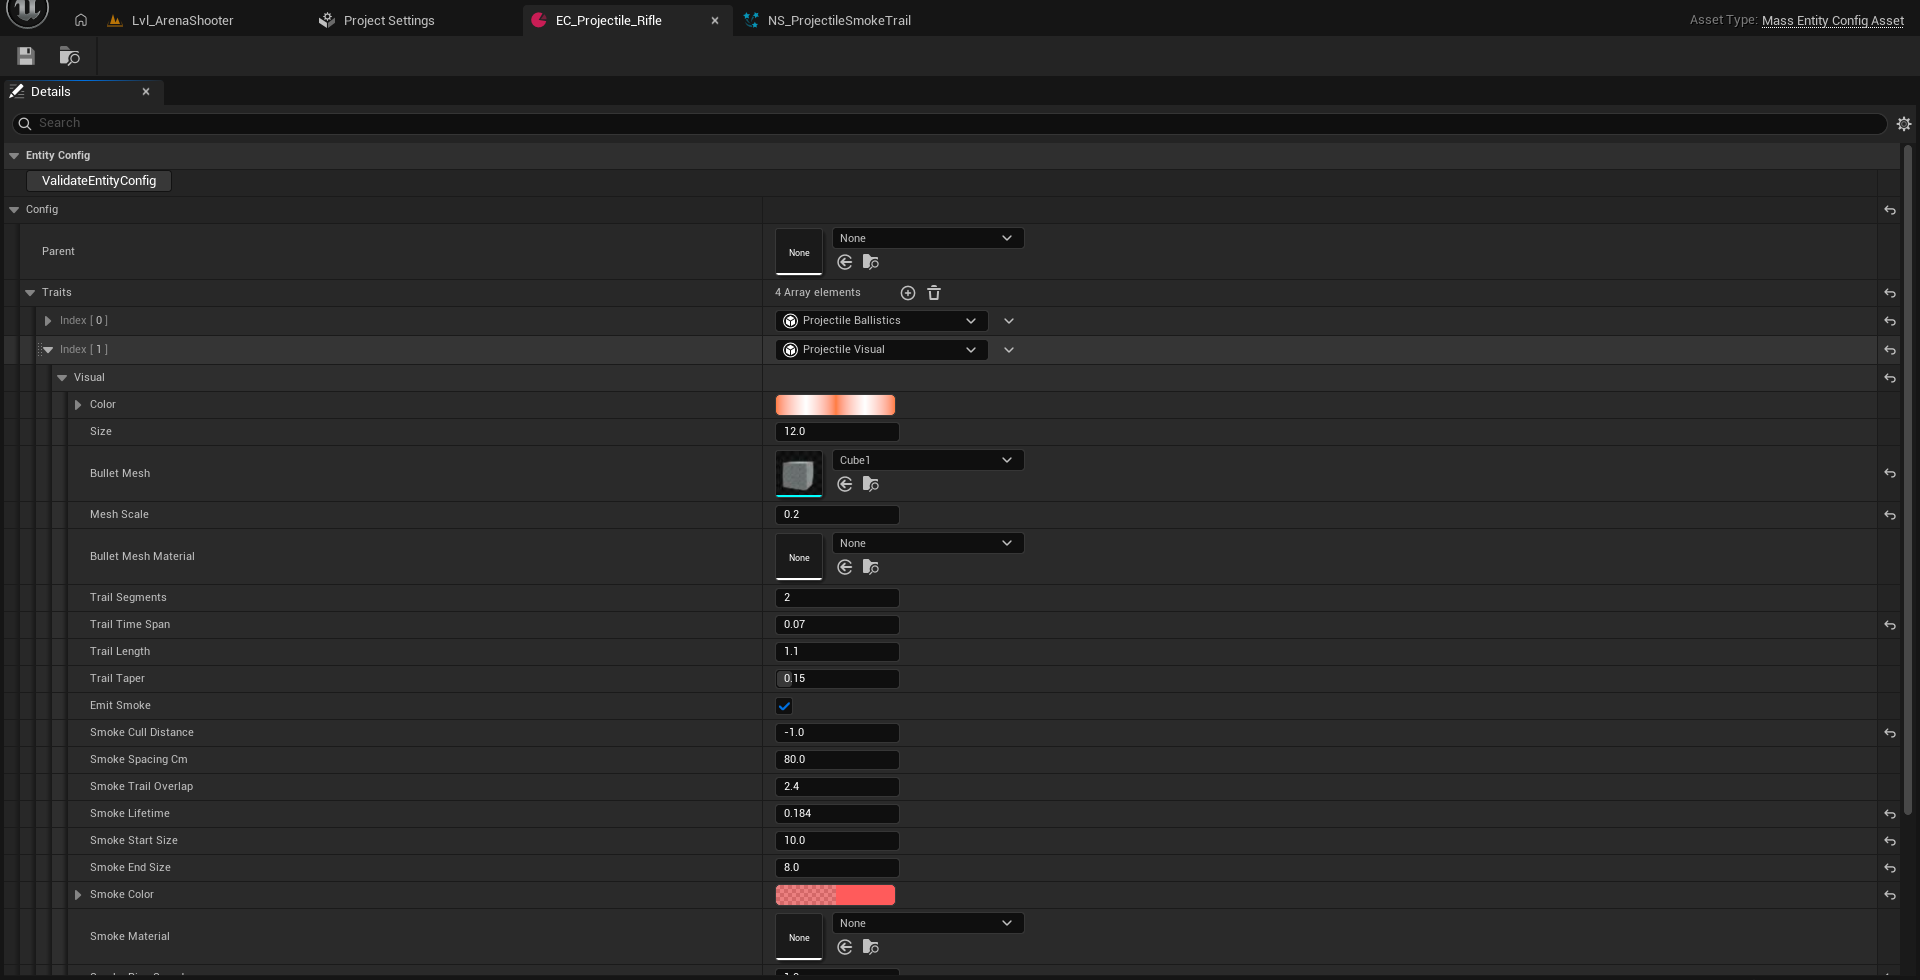The width and height of the screenshot is (1920, 980).
Task: Use selected asset for Bullet Mesh Material
Action: pos(845,567)
